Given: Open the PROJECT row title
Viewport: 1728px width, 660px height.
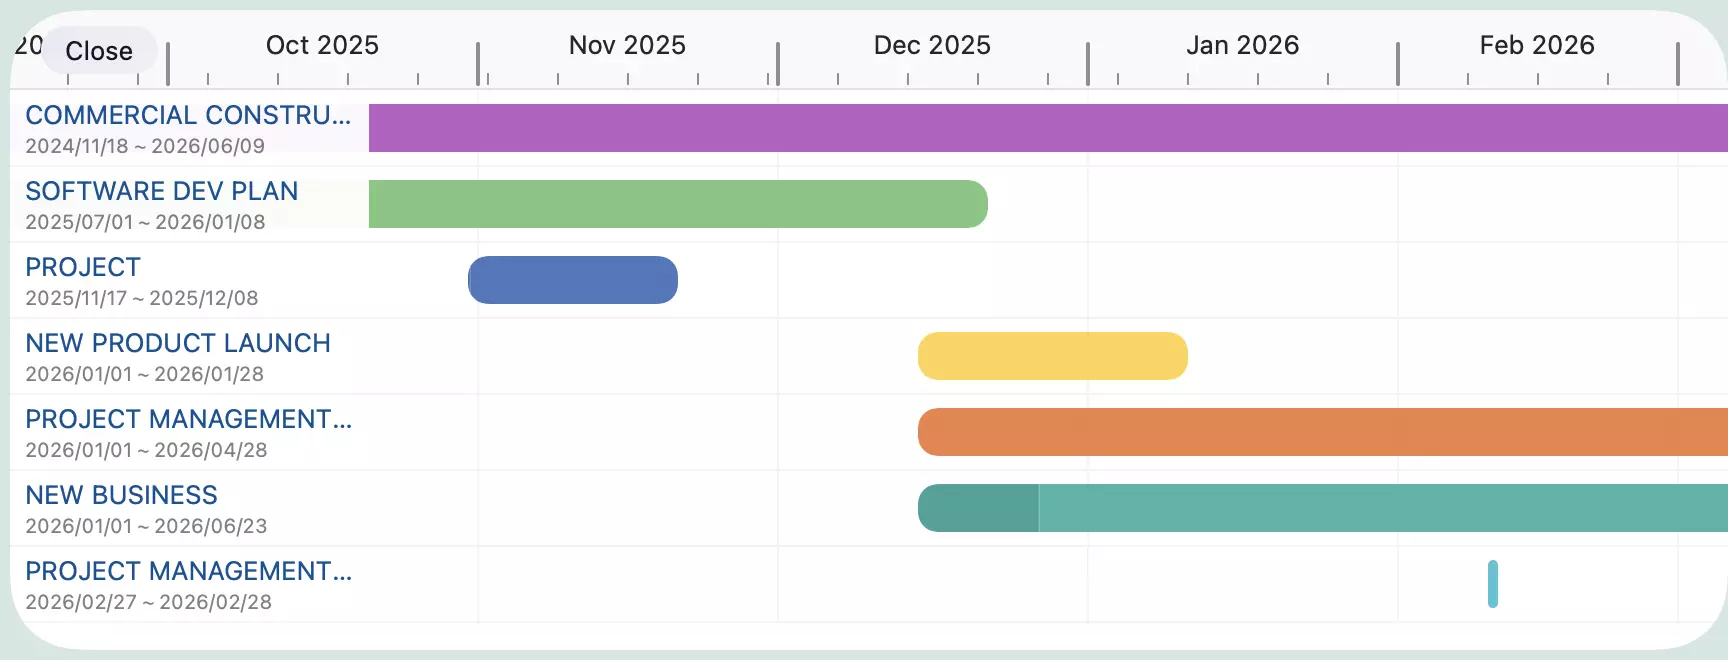Looking at the screenshot, I should [83, 267].
